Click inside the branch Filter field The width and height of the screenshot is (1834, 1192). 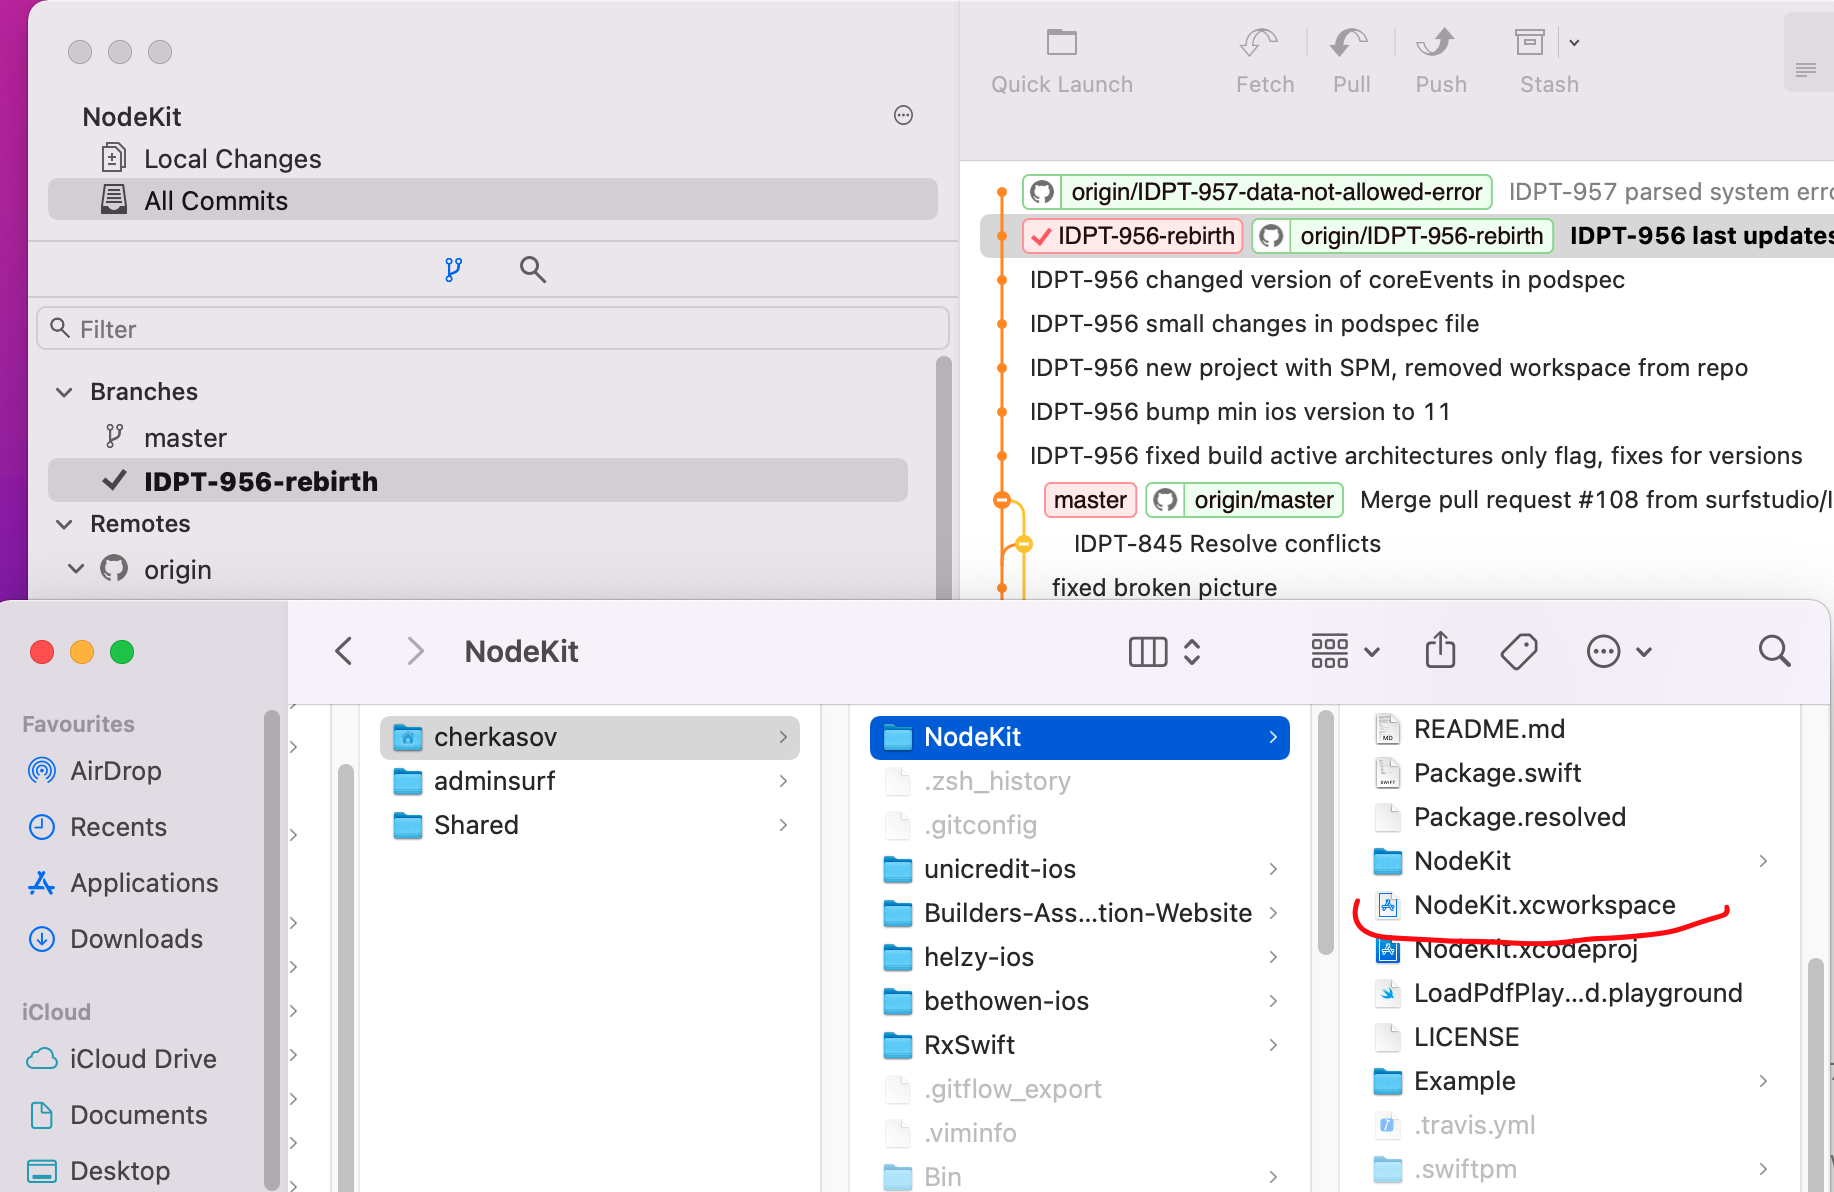494,328
